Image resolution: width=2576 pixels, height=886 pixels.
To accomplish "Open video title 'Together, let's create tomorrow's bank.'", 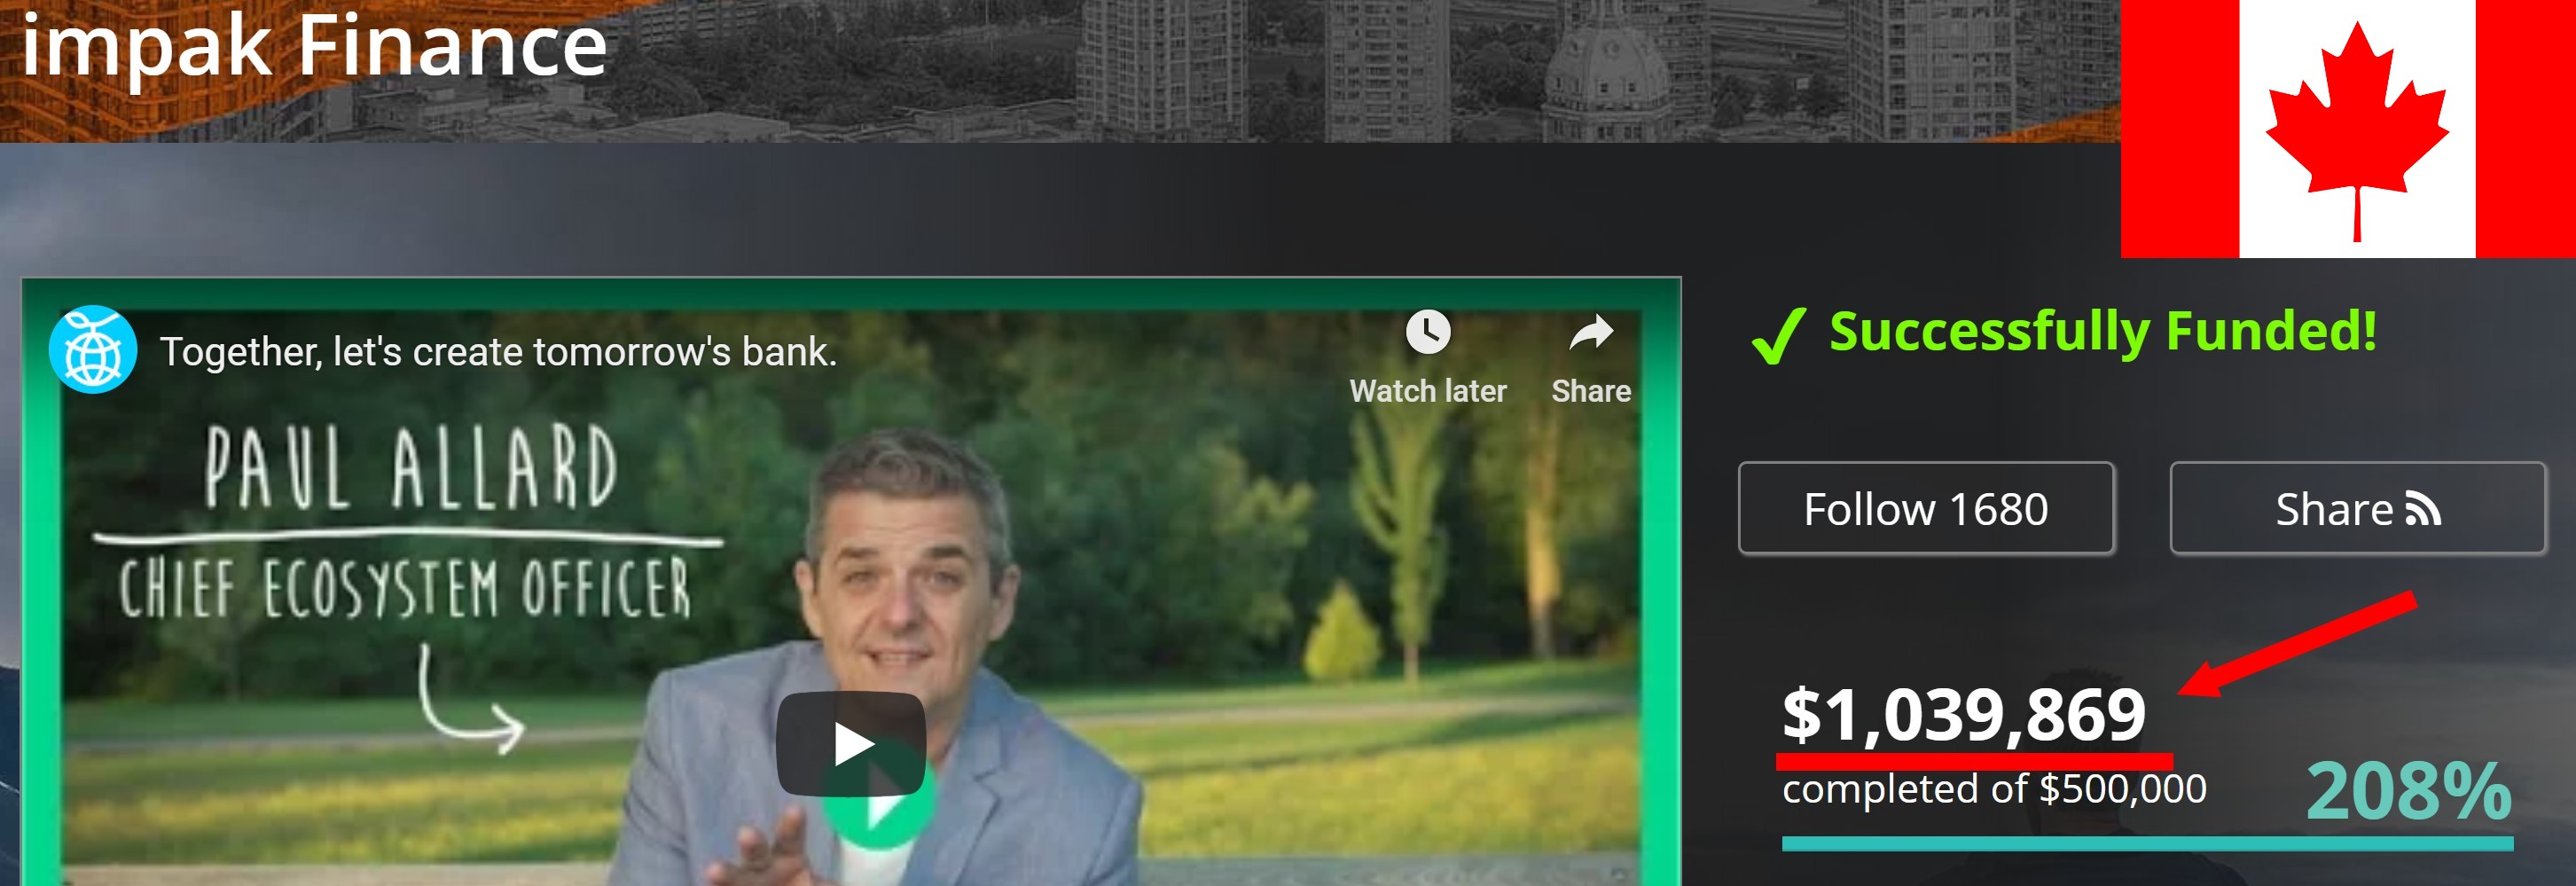I will pyautogui.click(x=498, y=352).
